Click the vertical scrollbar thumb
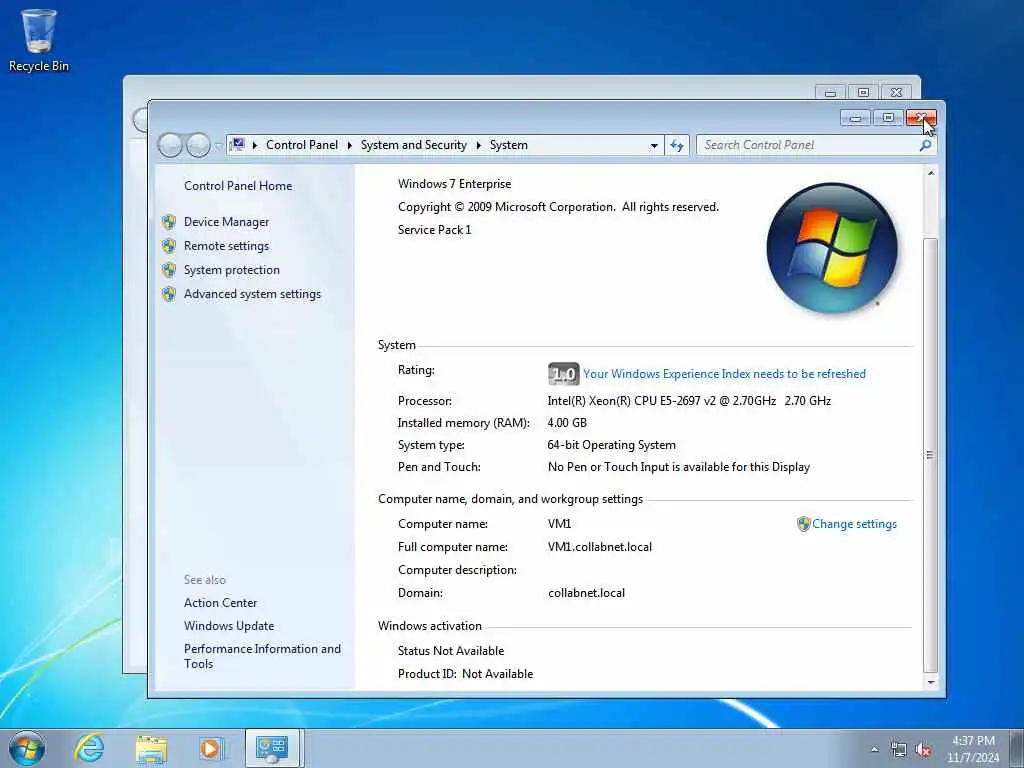Image resolution: width=1024 pixels, height=768 pixels. [x=931, y=455]
